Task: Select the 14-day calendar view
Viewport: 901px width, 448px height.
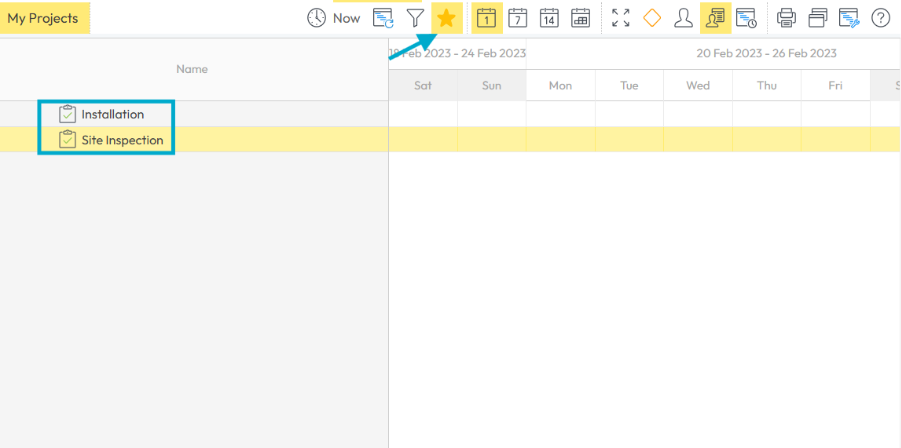Action: pos(549,18)
